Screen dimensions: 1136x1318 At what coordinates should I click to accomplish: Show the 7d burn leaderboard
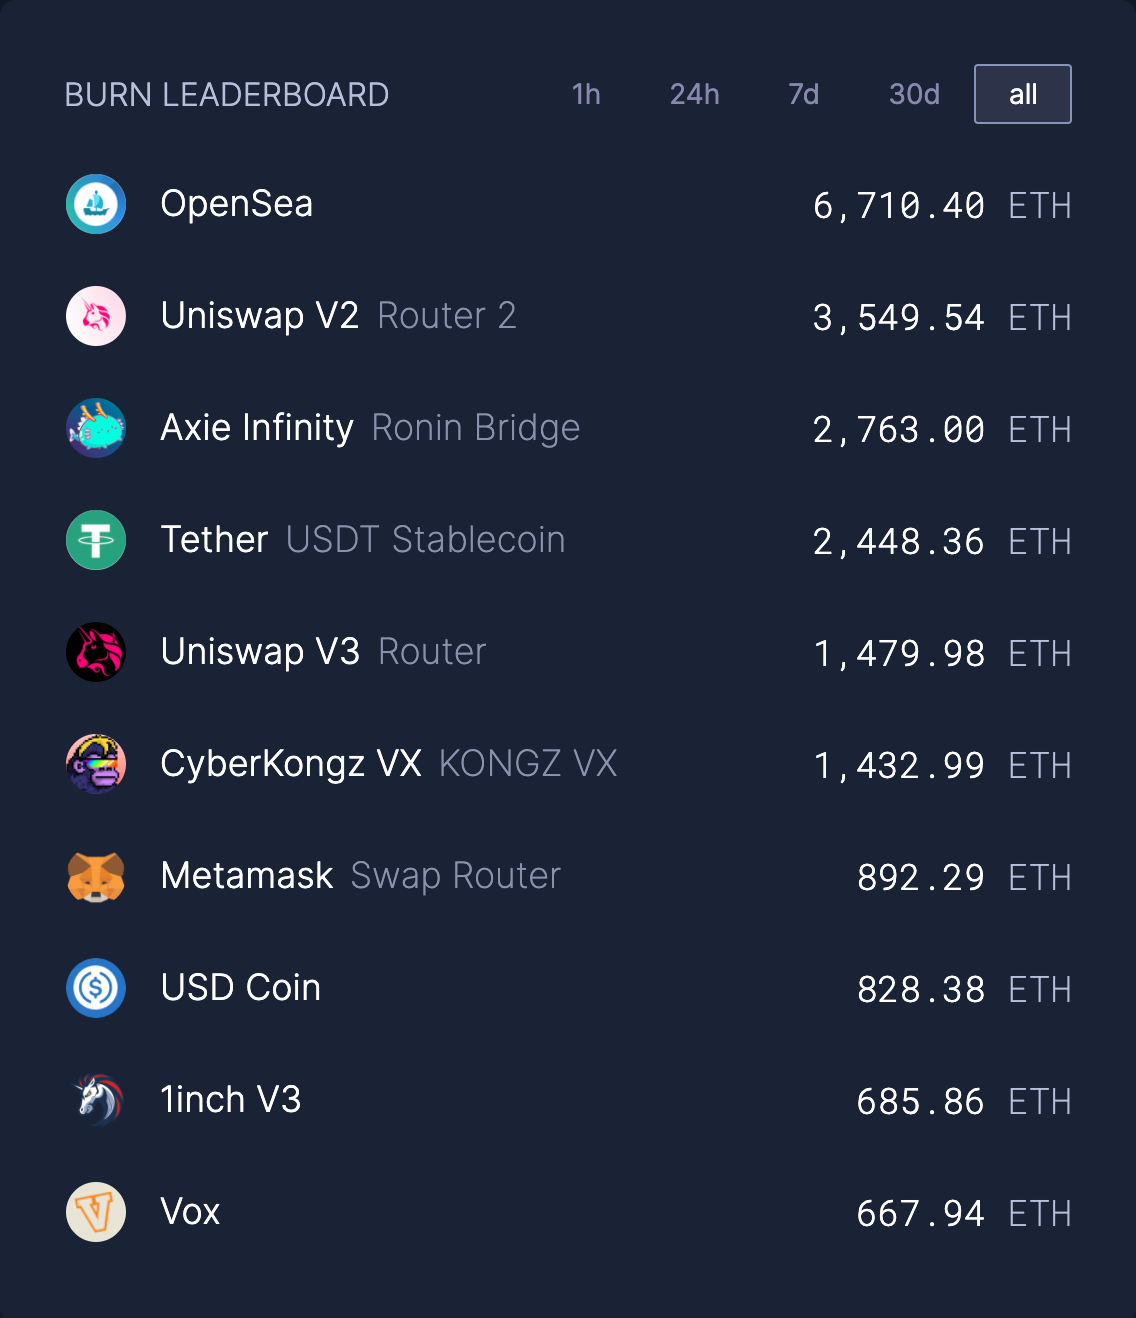point(803,94)
